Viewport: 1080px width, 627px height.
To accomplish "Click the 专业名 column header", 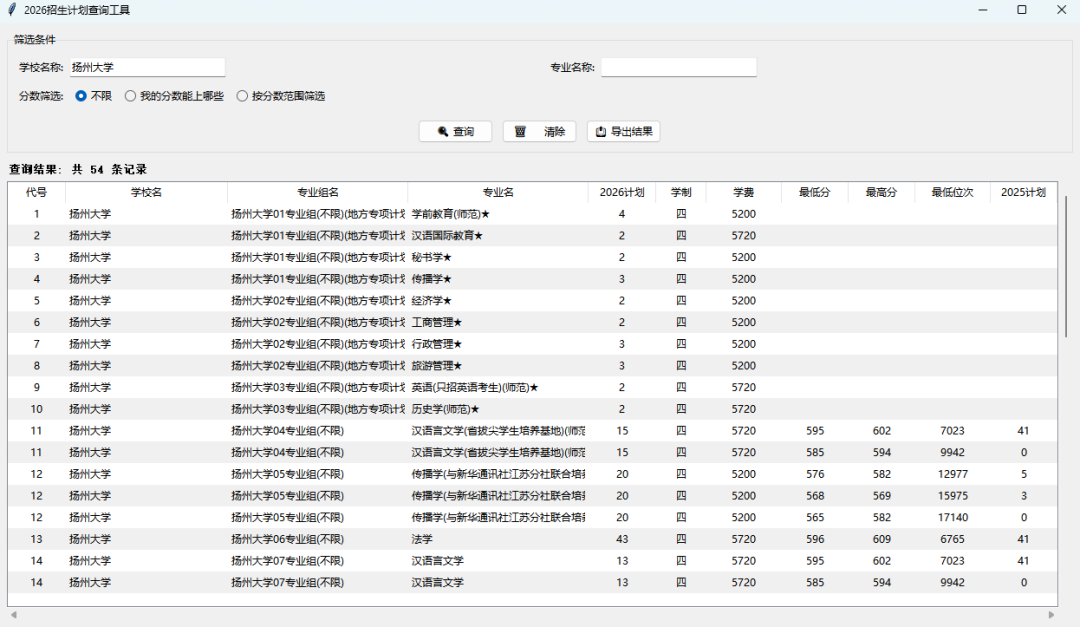I will click(498, 192).
